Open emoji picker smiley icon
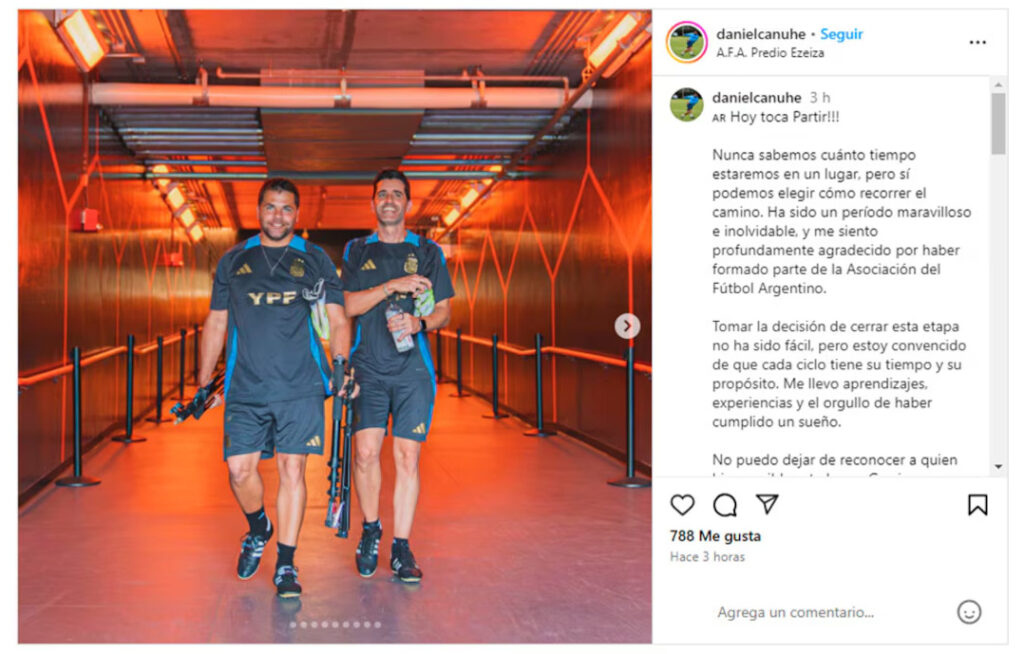This screenshot has width=1024, height=654. [969, 612]
